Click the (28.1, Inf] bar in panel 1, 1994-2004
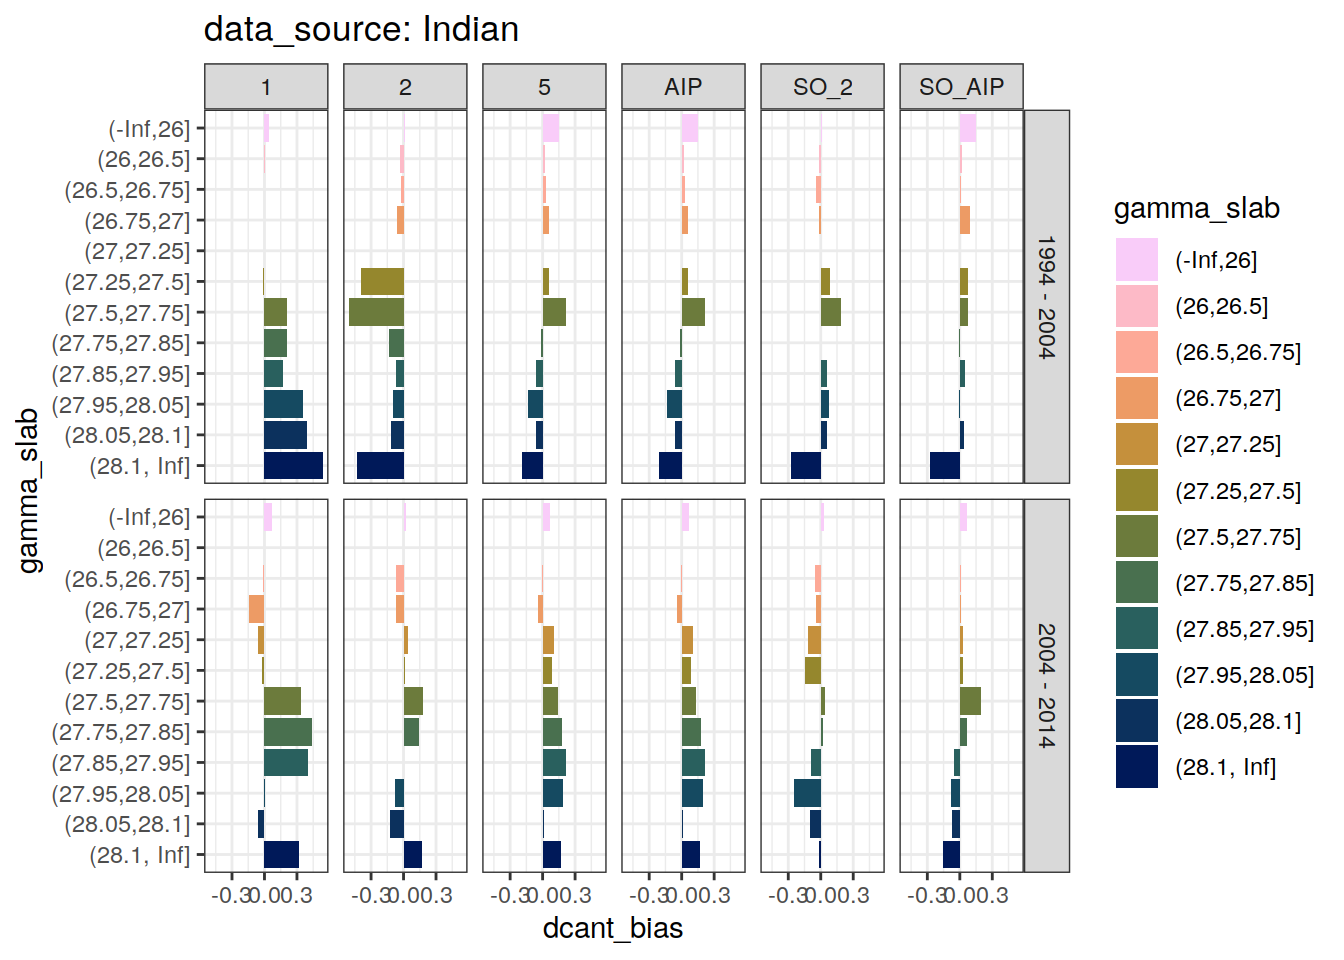 coord(293,466)
